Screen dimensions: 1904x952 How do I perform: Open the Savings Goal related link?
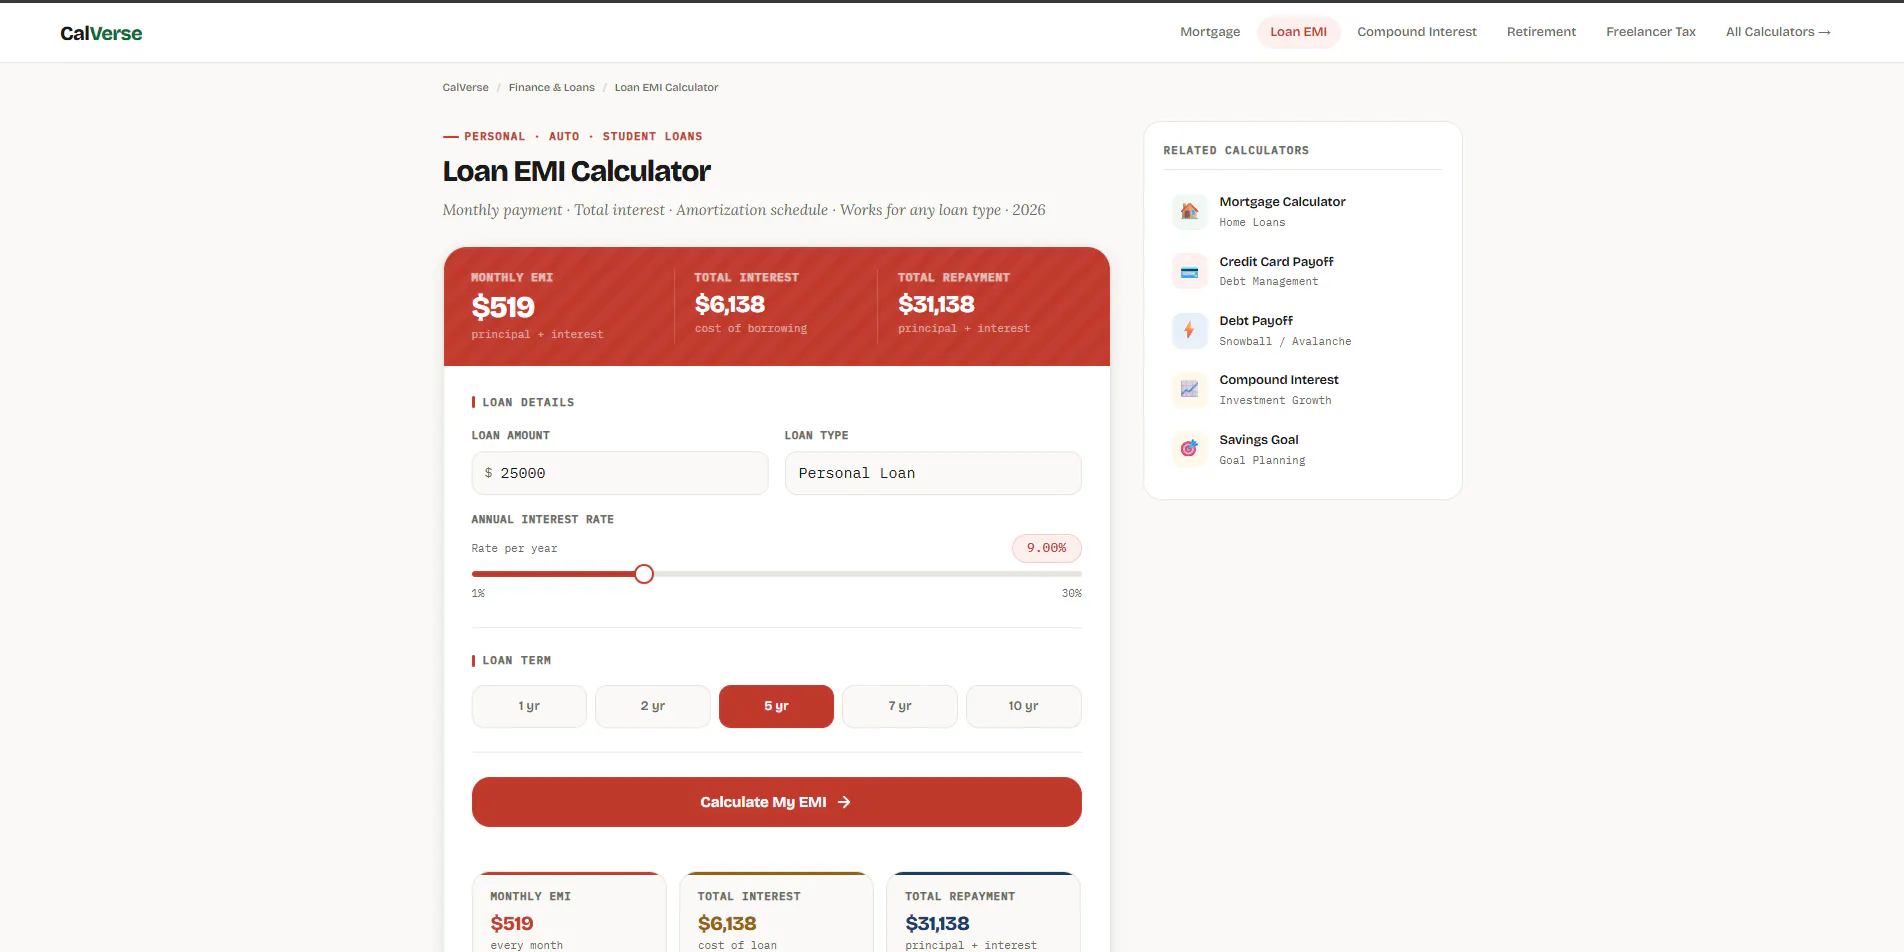tap(1303, 449)
